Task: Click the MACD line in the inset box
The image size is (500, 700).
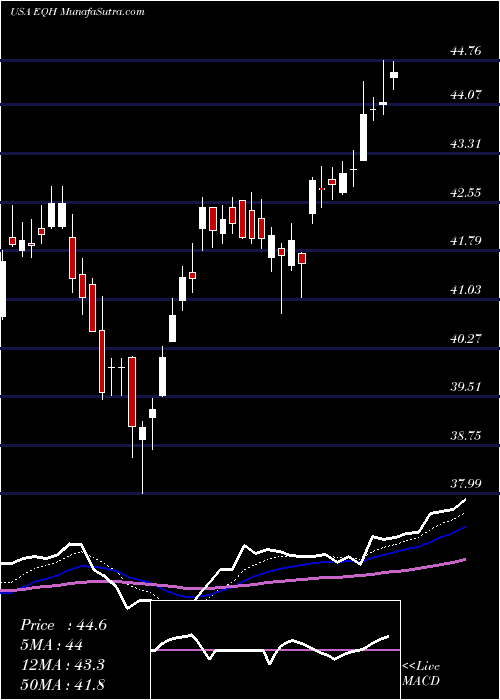Action: [x=270, y=648]
